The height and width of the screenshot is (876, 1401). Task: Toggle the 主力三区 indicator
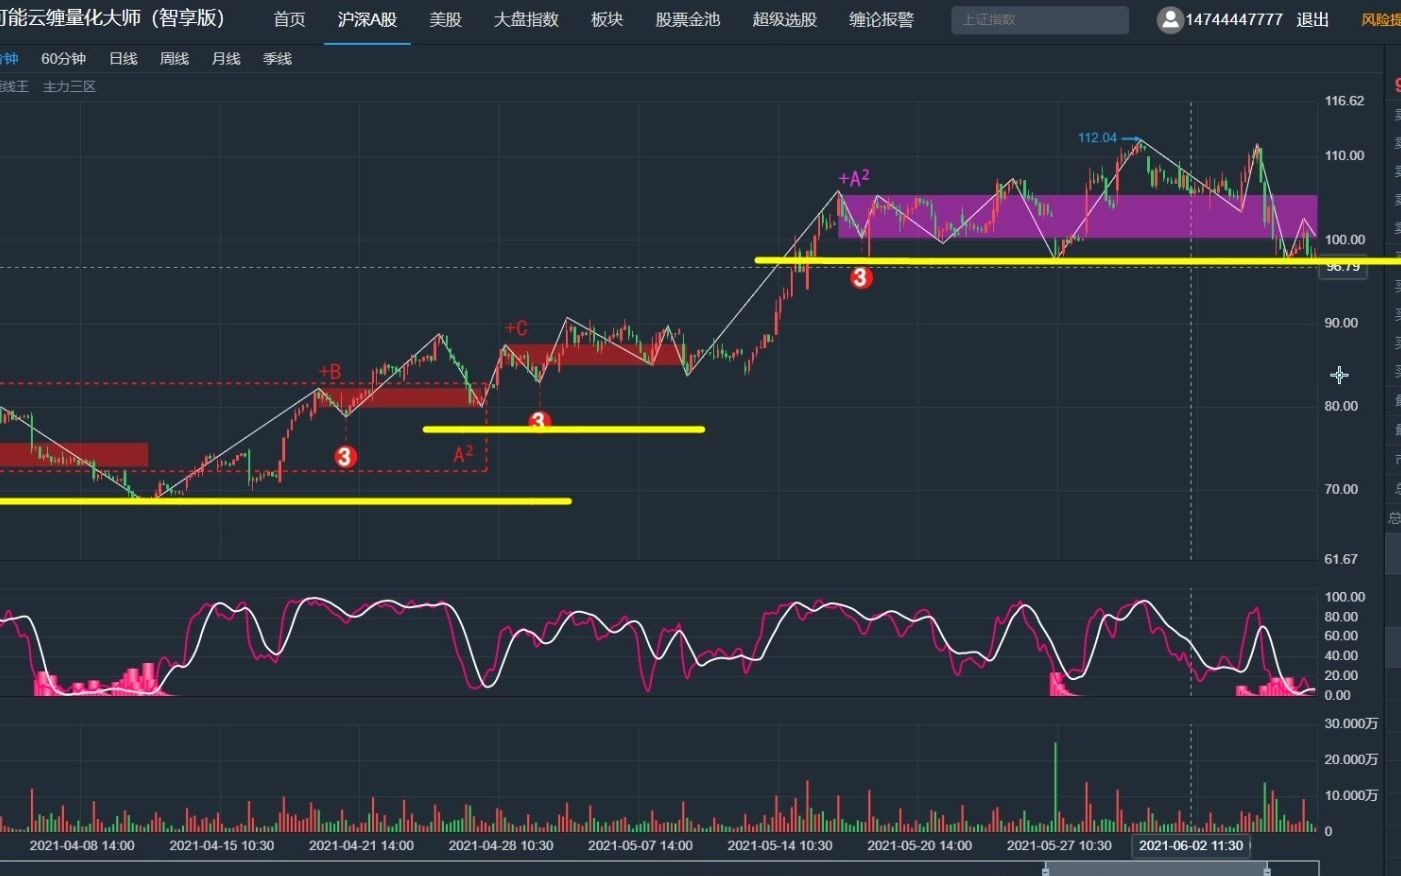click(69, 87)
